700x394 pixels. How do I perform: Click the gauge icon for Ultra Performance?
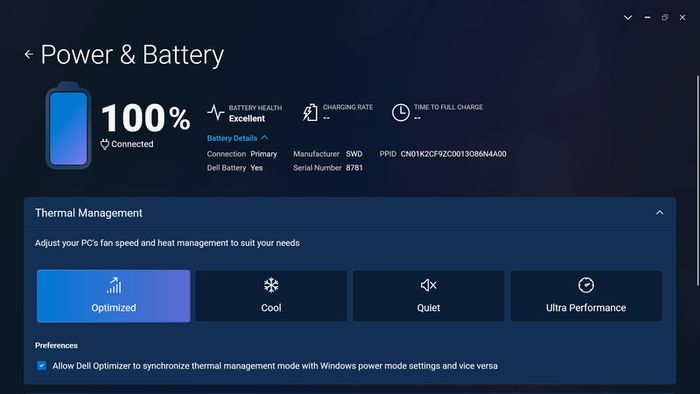tap(586, 285)
